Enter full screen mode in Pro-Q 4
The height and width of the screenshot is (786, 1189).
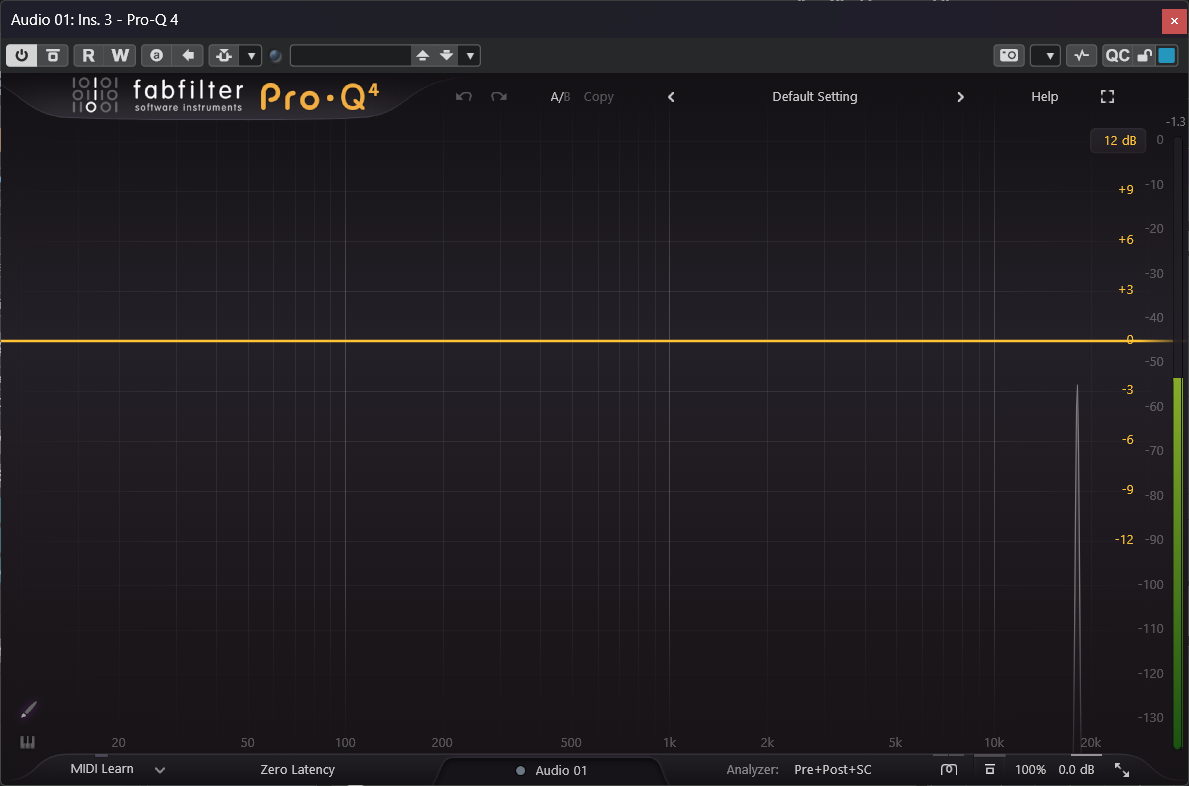click(1107, 96)
